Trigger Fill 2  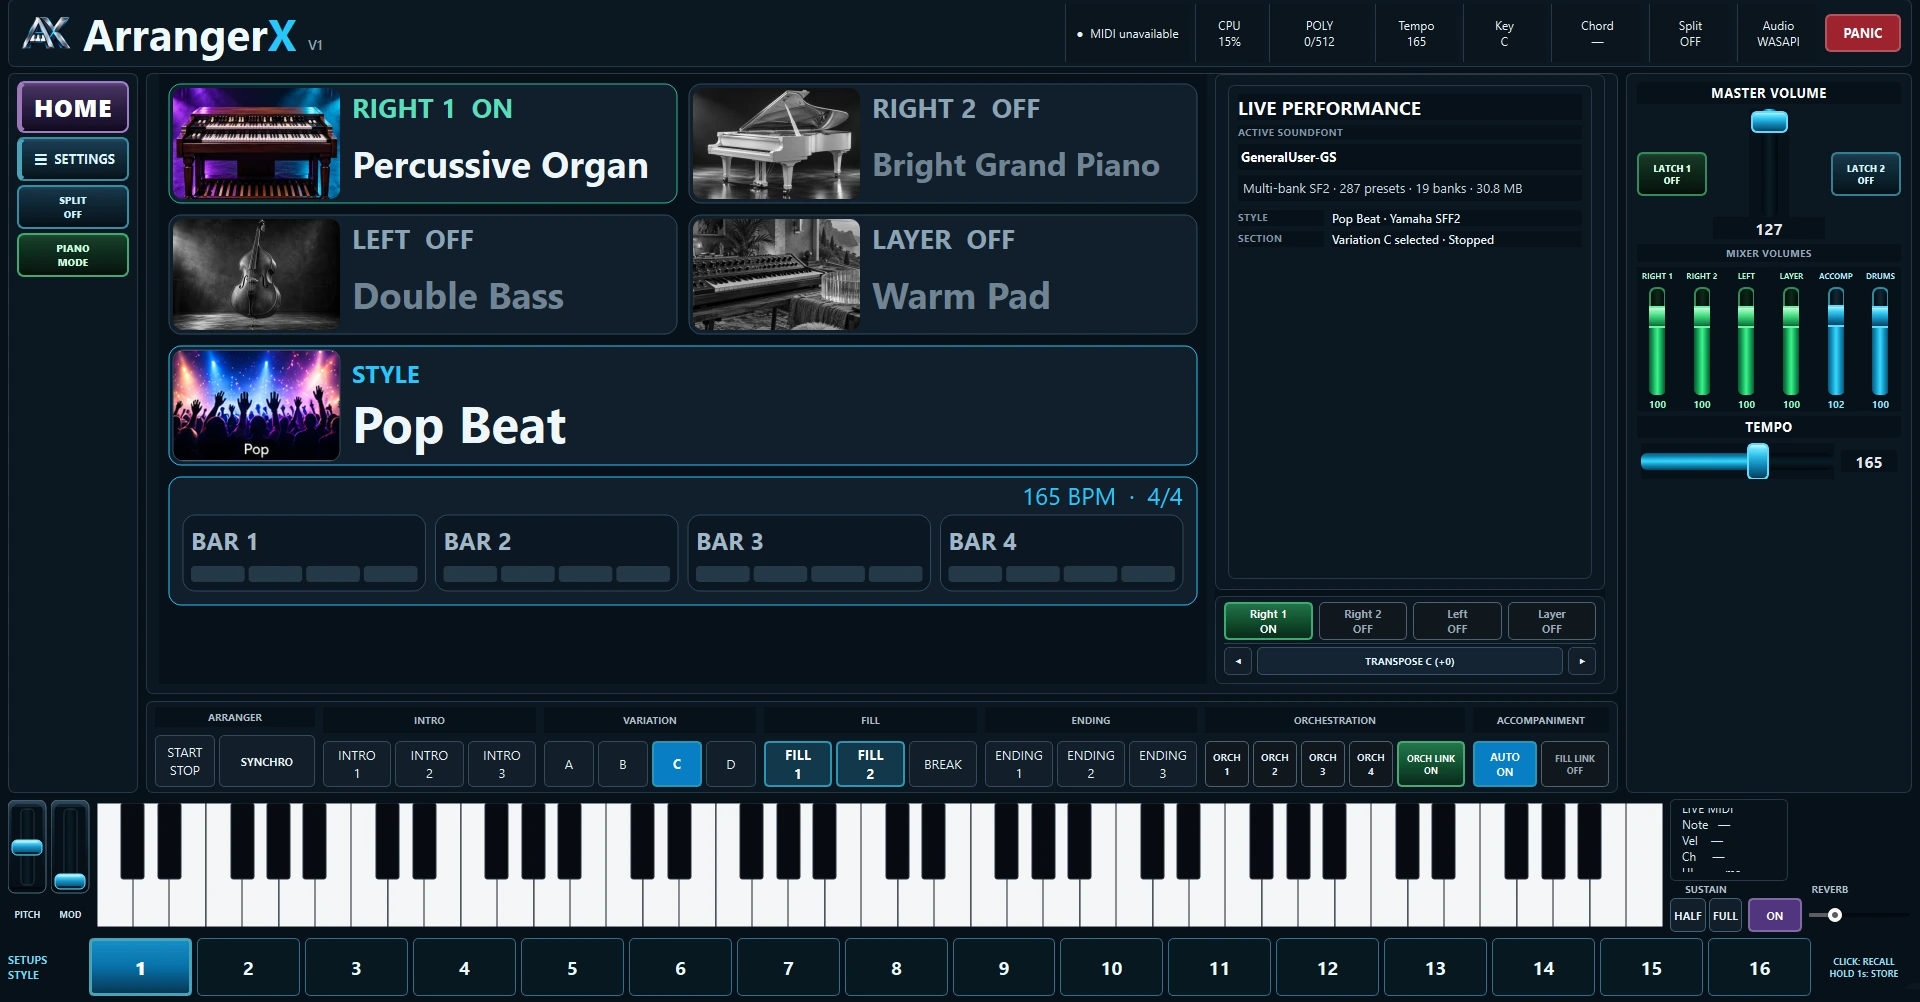pyautogui.click(x=870, y=764)
